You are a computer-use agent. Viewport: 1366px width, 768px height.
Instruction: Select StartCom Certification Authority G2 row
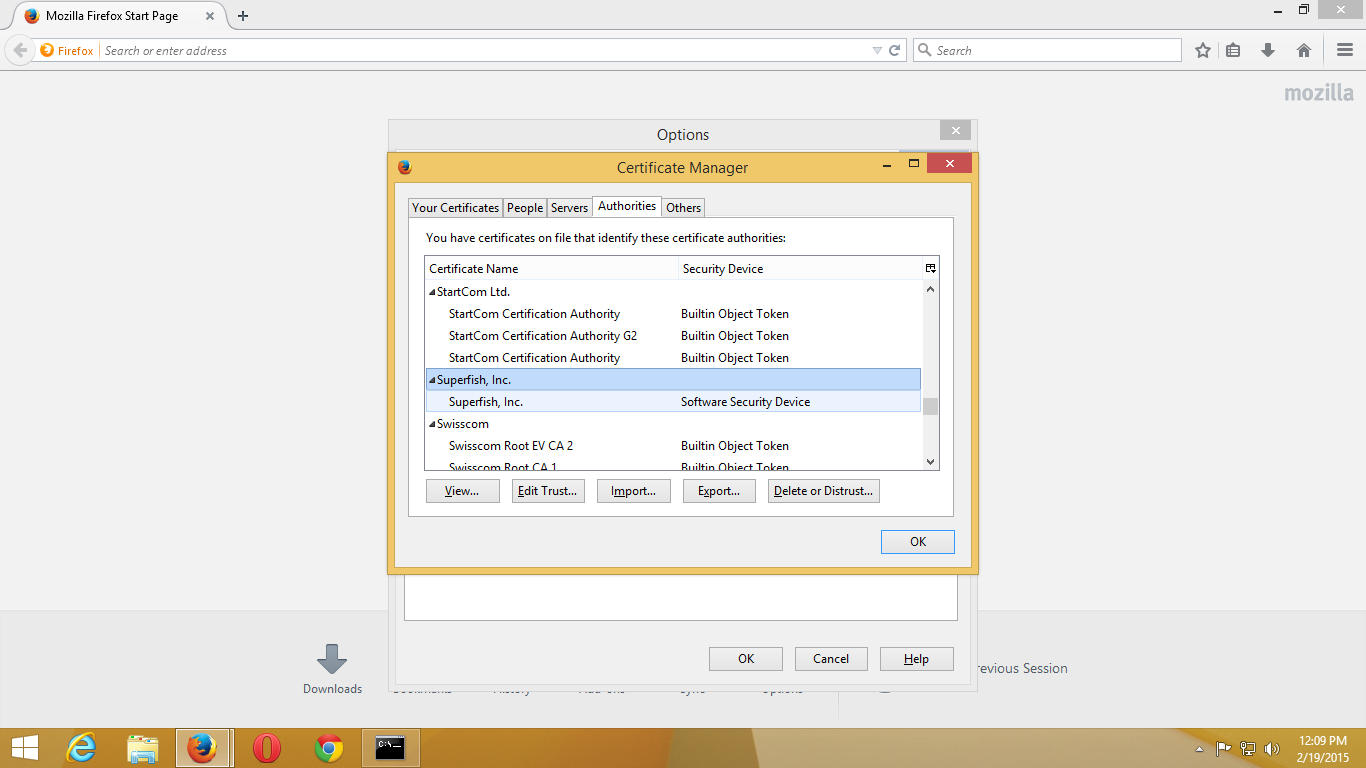[x=673, y=336]
